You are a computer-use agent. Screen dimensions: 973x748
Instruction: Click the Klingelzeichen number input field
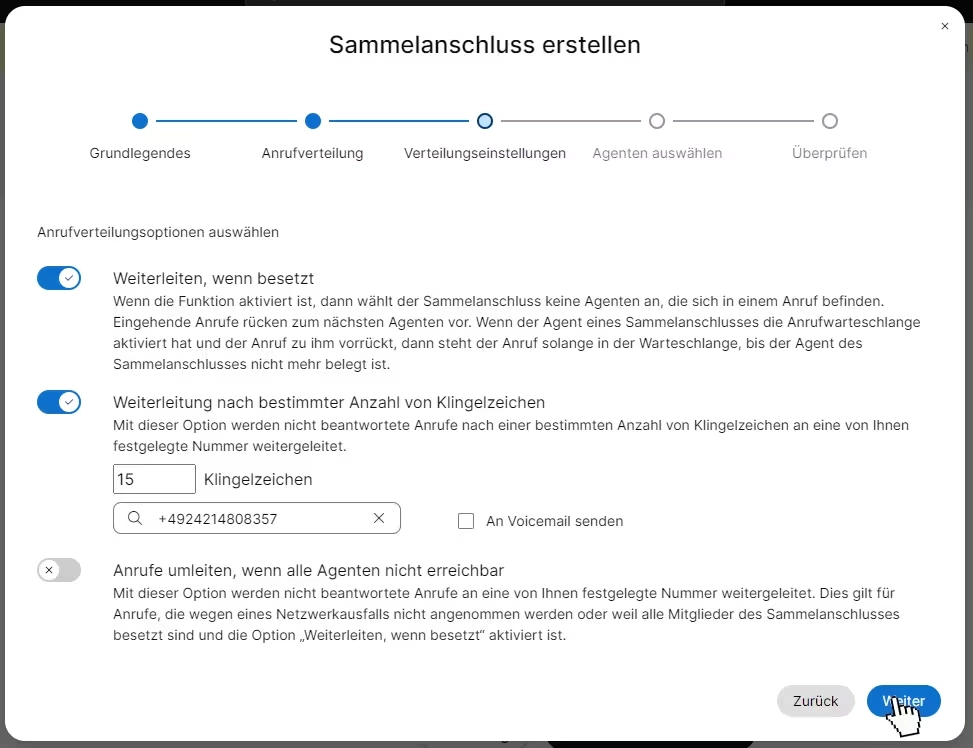[155, 479]
